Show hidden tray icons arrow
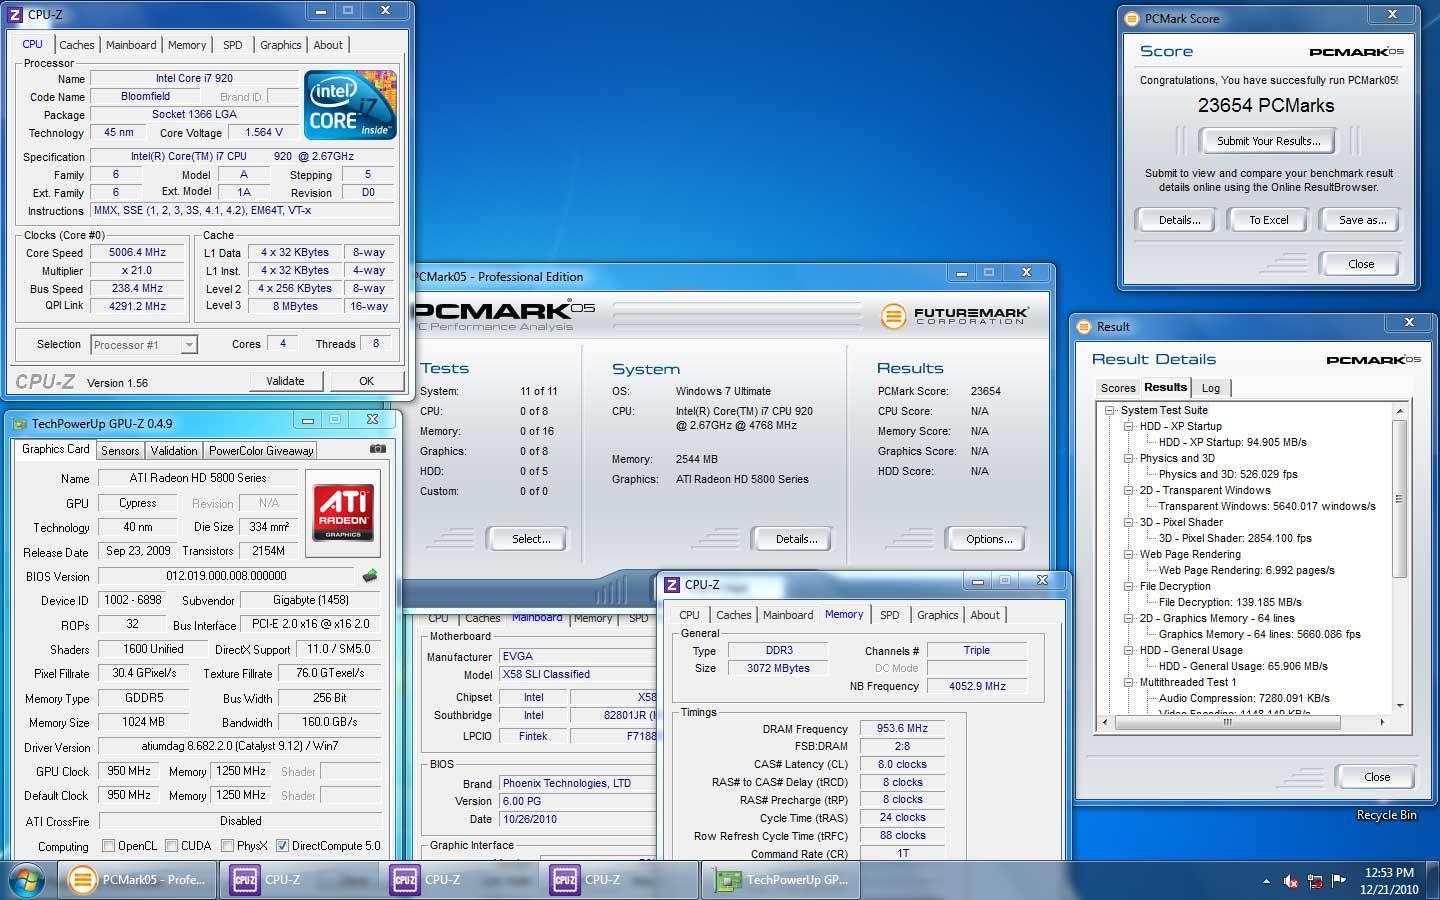Screen dimensions: 1440x900 tap(1266, 881)
